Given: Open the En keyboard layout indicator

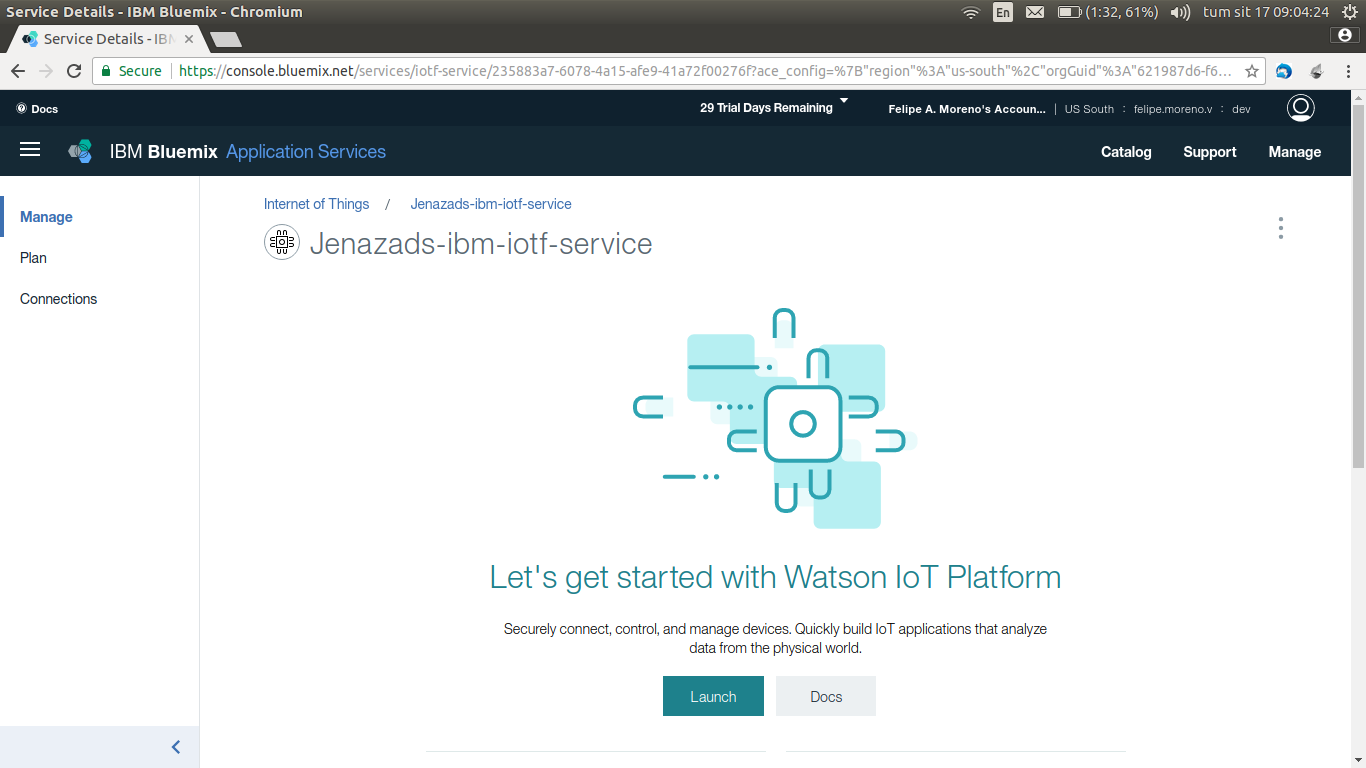Looking at the screenshot, I should [x=1002, y=12].
